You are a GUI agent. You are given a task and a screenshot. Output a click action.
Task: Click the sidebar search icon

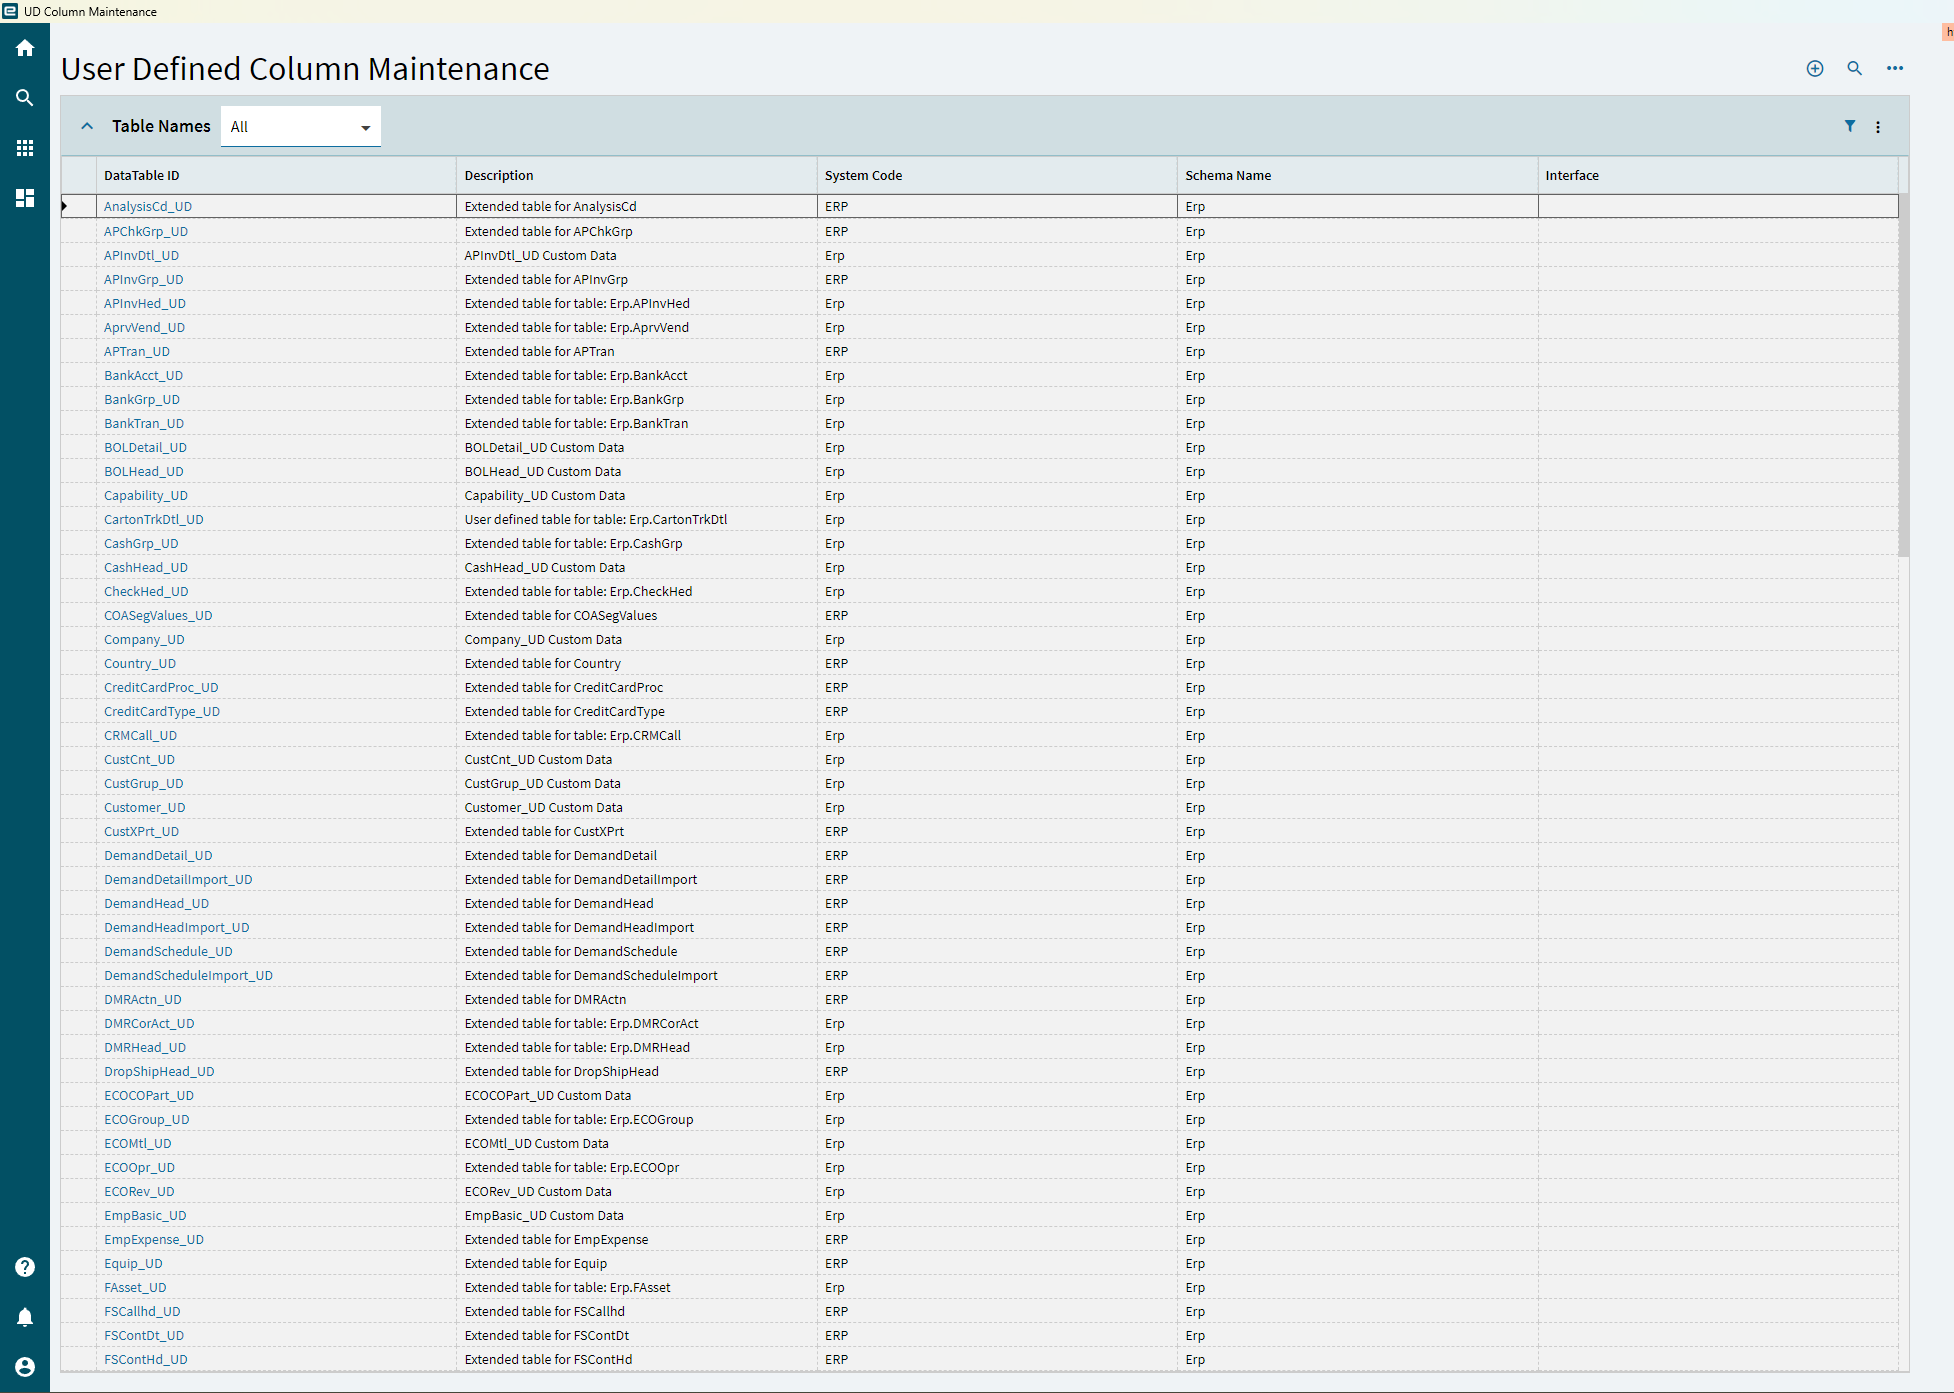[x=25, y=98]
